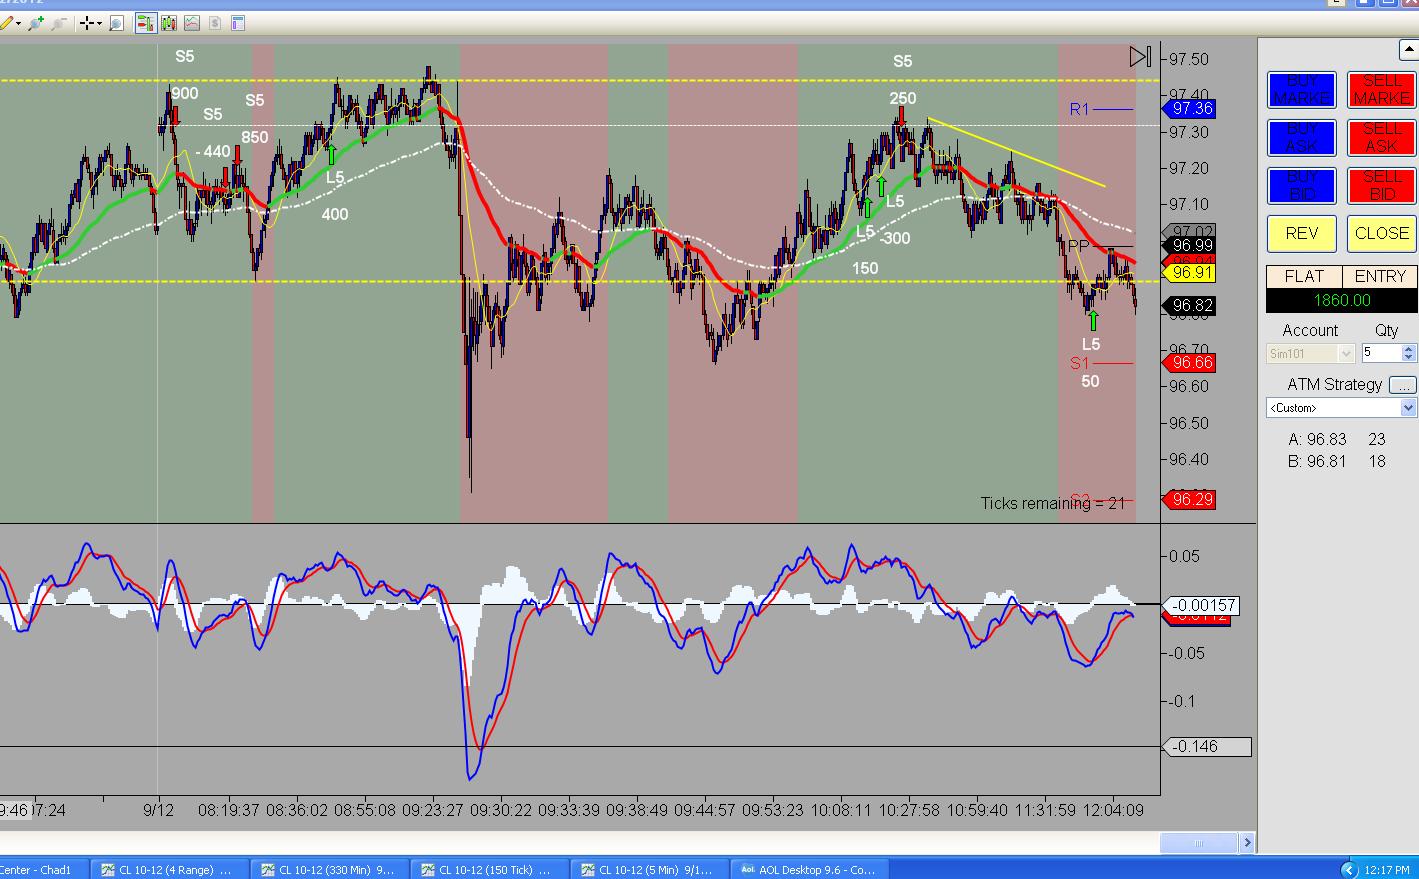Click the BUY ASK button

[1301, 138]
